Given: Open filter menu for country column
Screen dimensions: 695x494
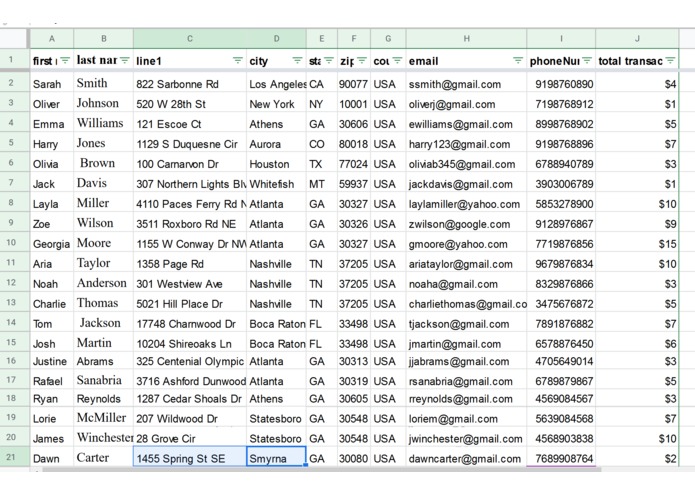Looking at the screenshot, I should (x=398, y=60).
